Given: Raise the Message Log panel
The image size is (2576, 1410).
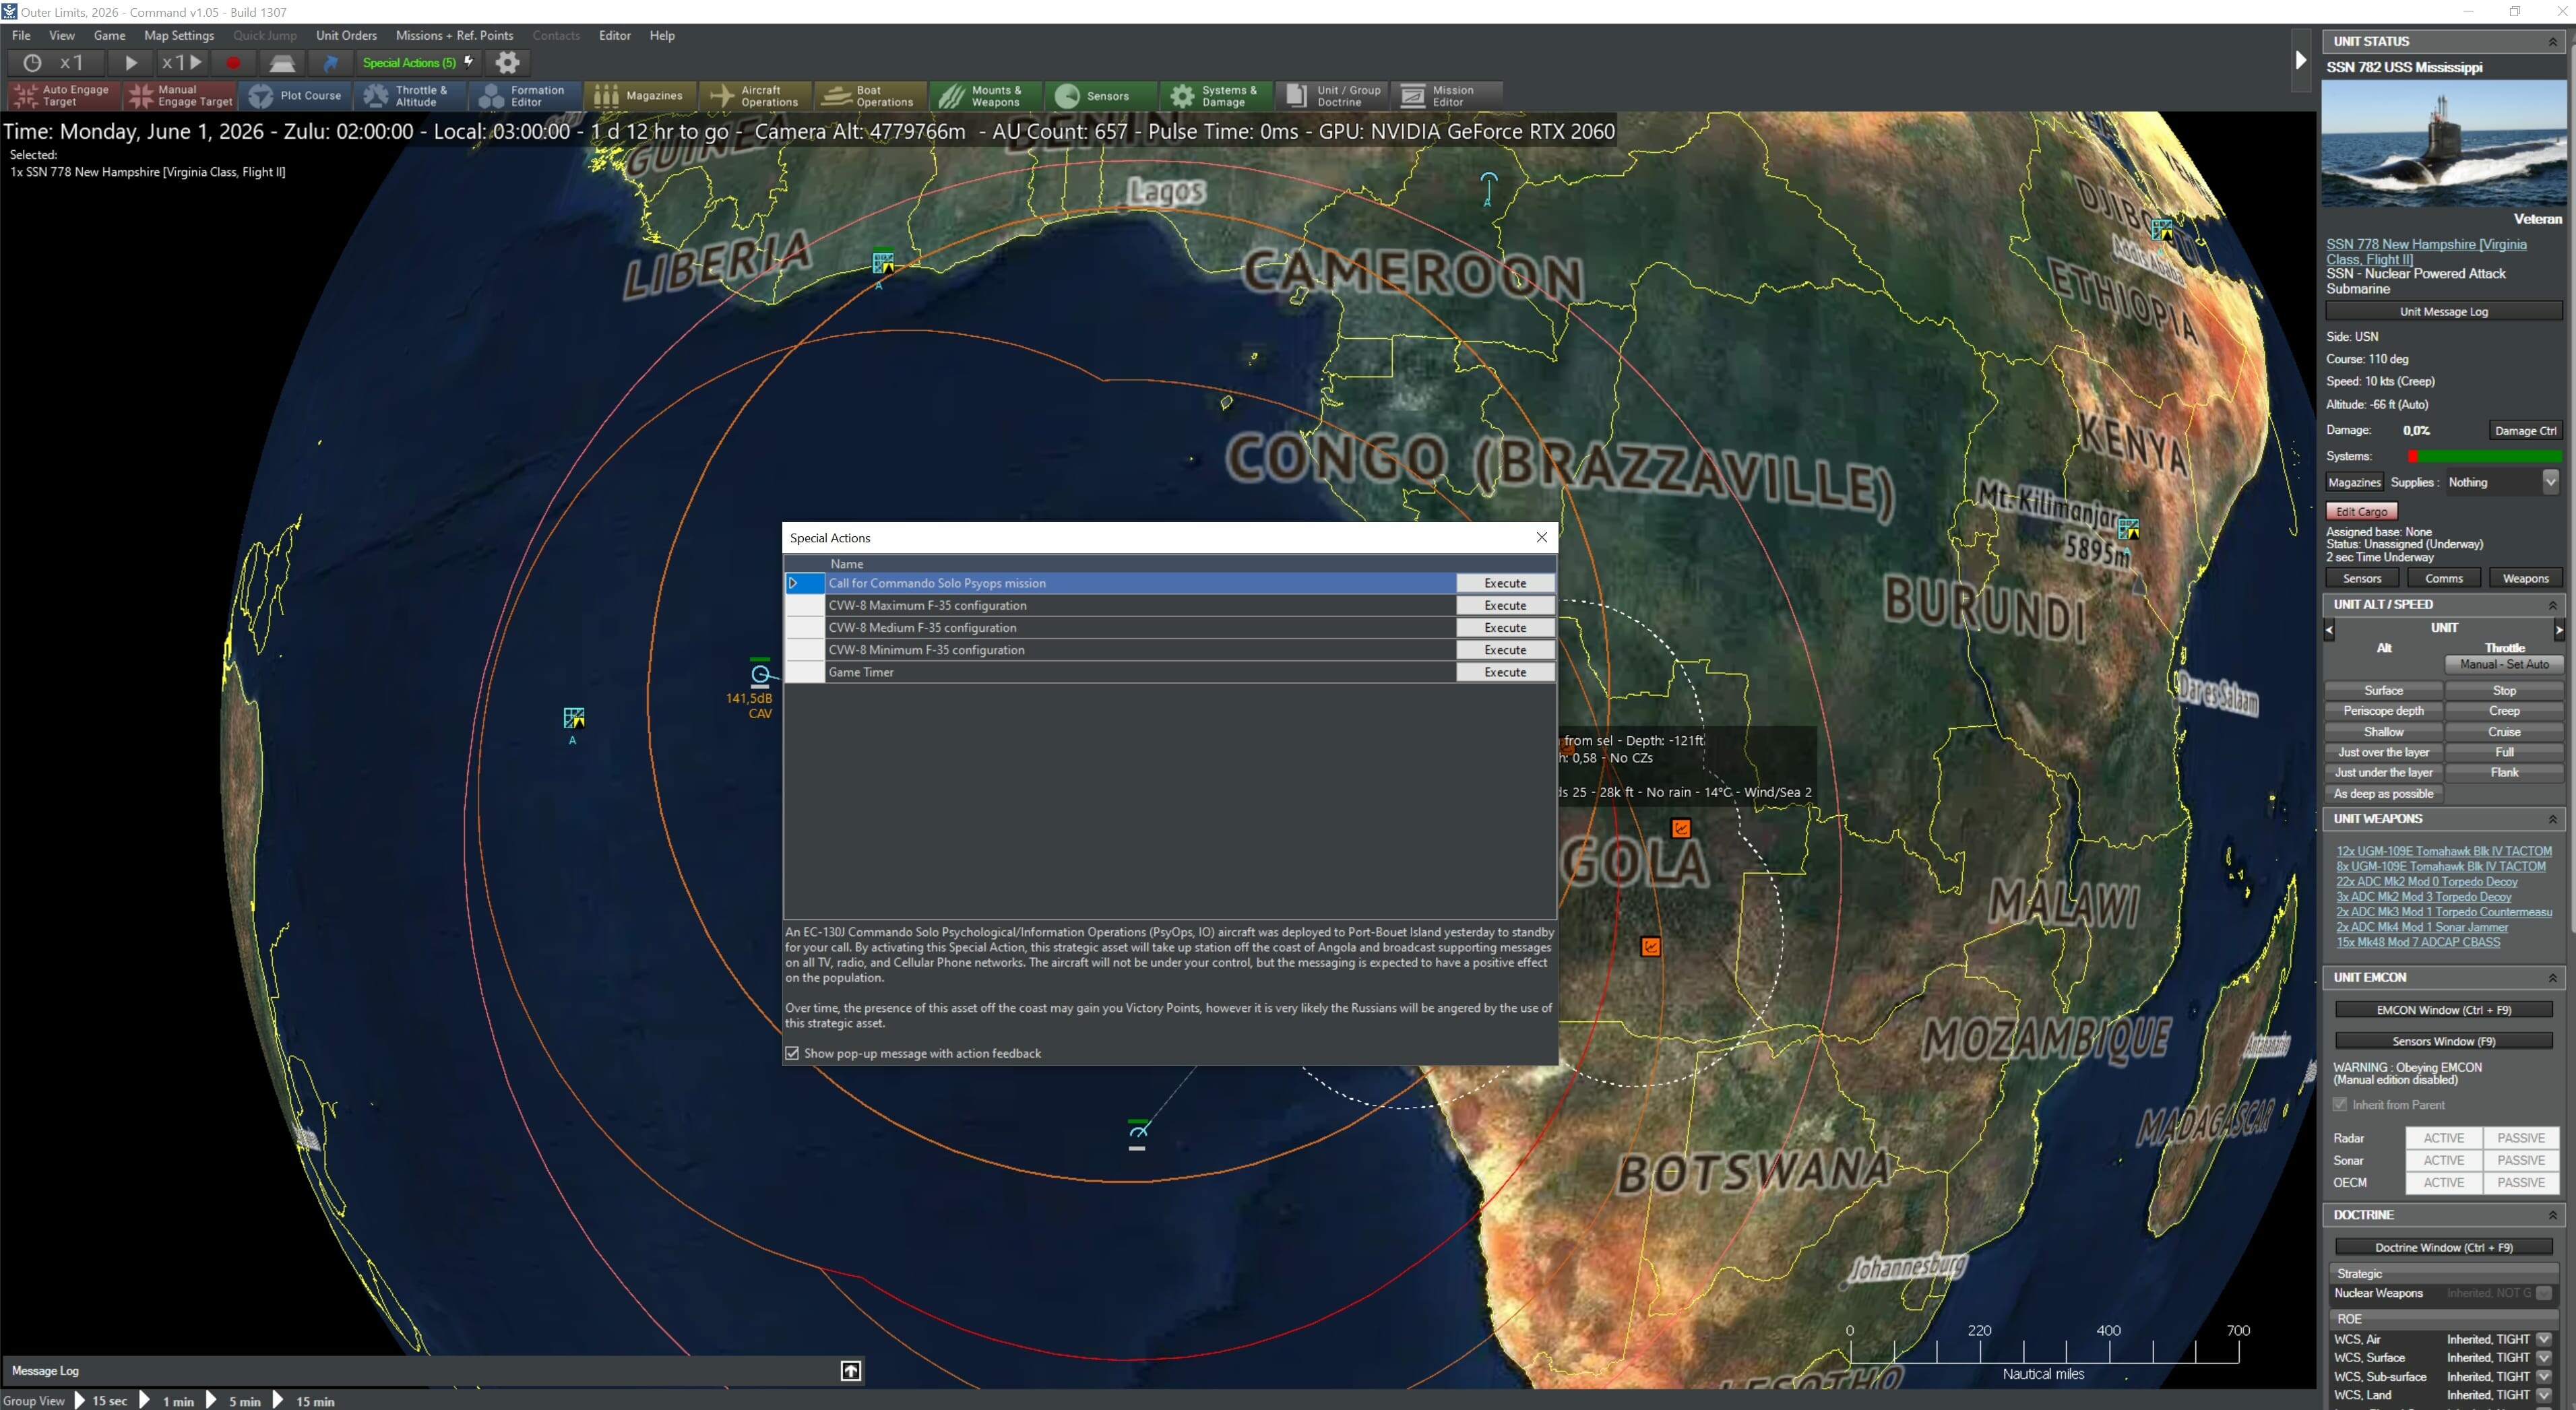Looking at the screenshot, I should [x=848, y=1371].
